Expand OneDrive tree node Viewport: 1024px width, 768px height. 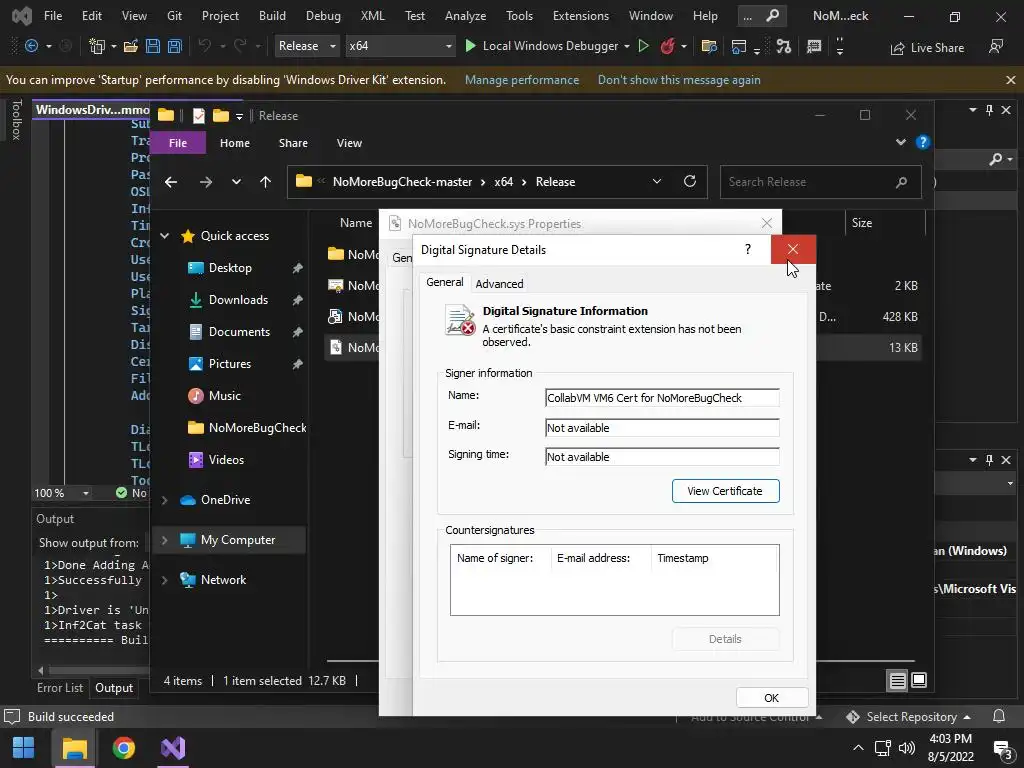point(165,500)
